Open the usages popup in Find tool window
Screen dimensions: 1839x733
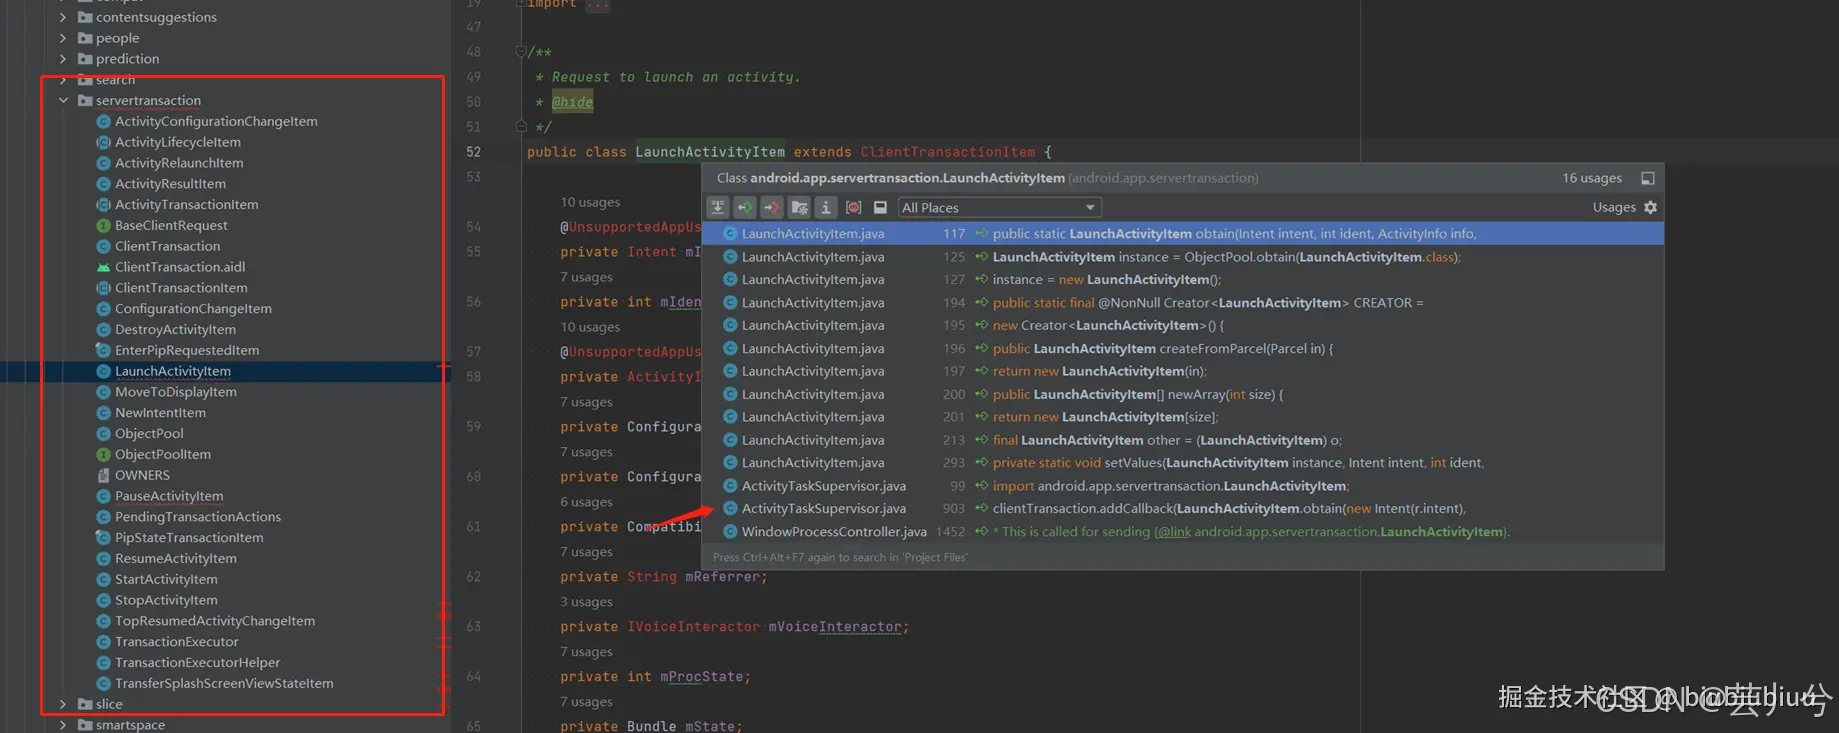click(1647, 178)
